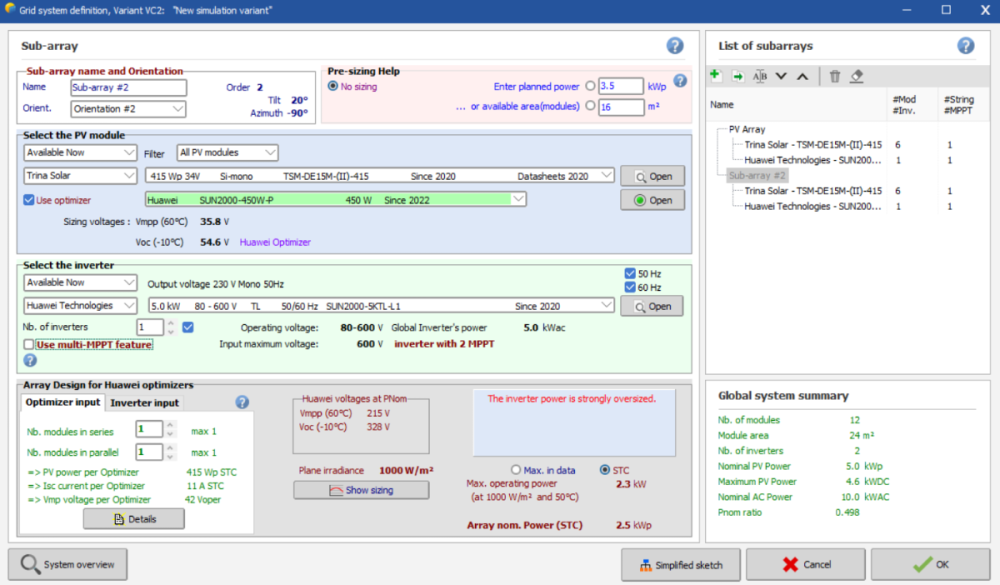
Task: Select PV Array in the subarray tree
Action: (746, 129)
